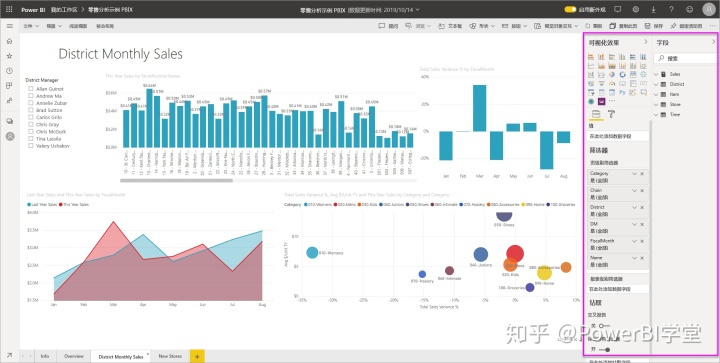This screenshot has width=720, height=363.
Task: Open notifications icon in top bar
Action: click(618, 9)
